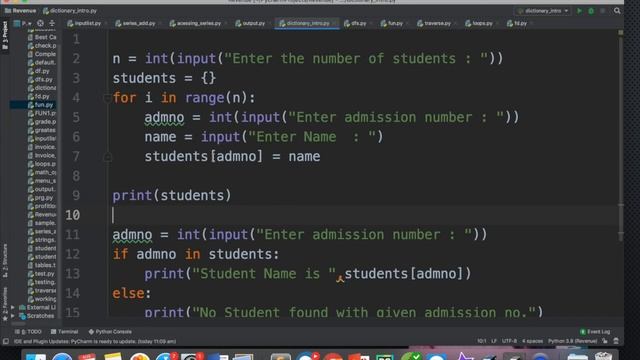This screenshot has width=640, height=360.
Task: Click the IDE and Plugin Updates message
Action: tap(95, 342)
